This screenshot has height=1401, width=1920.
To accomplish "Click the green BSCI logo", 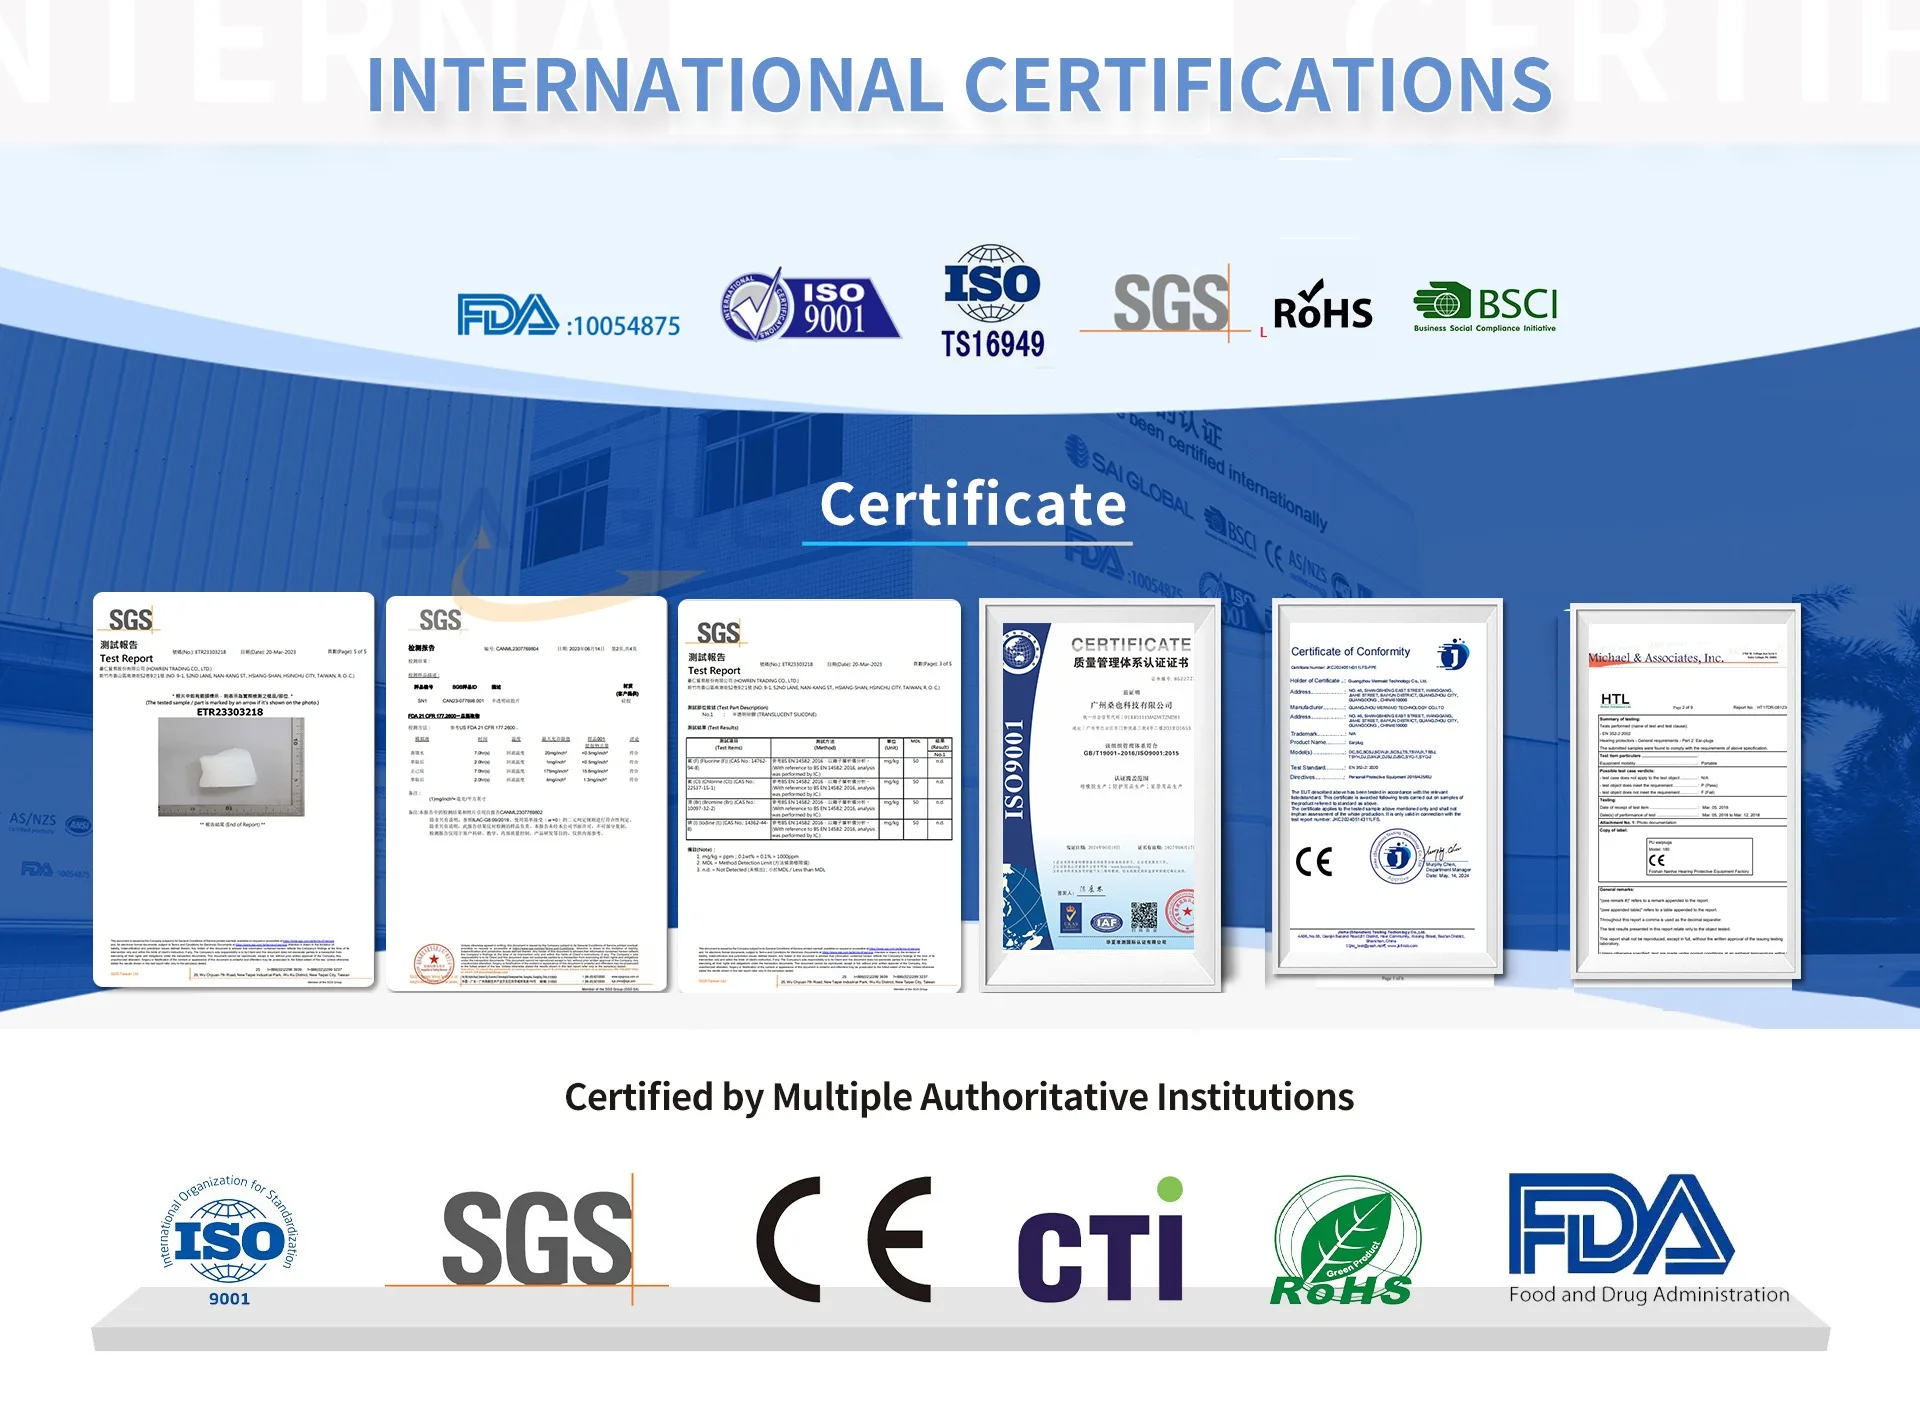I will (1485, 307).
